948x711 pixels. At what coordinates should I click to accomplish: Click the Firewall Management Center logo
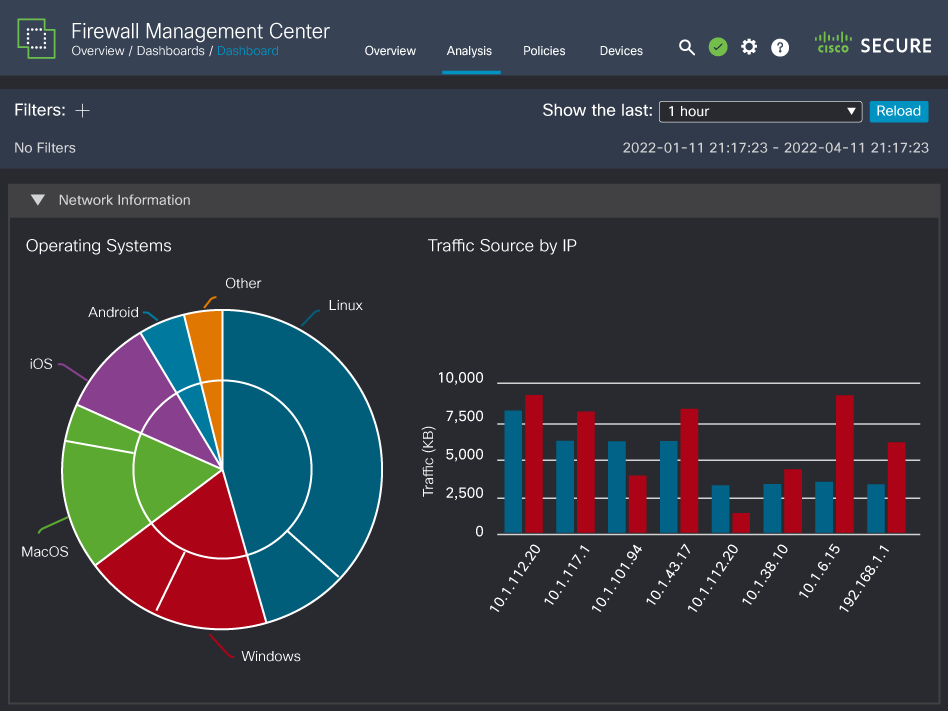coord(36,38)
